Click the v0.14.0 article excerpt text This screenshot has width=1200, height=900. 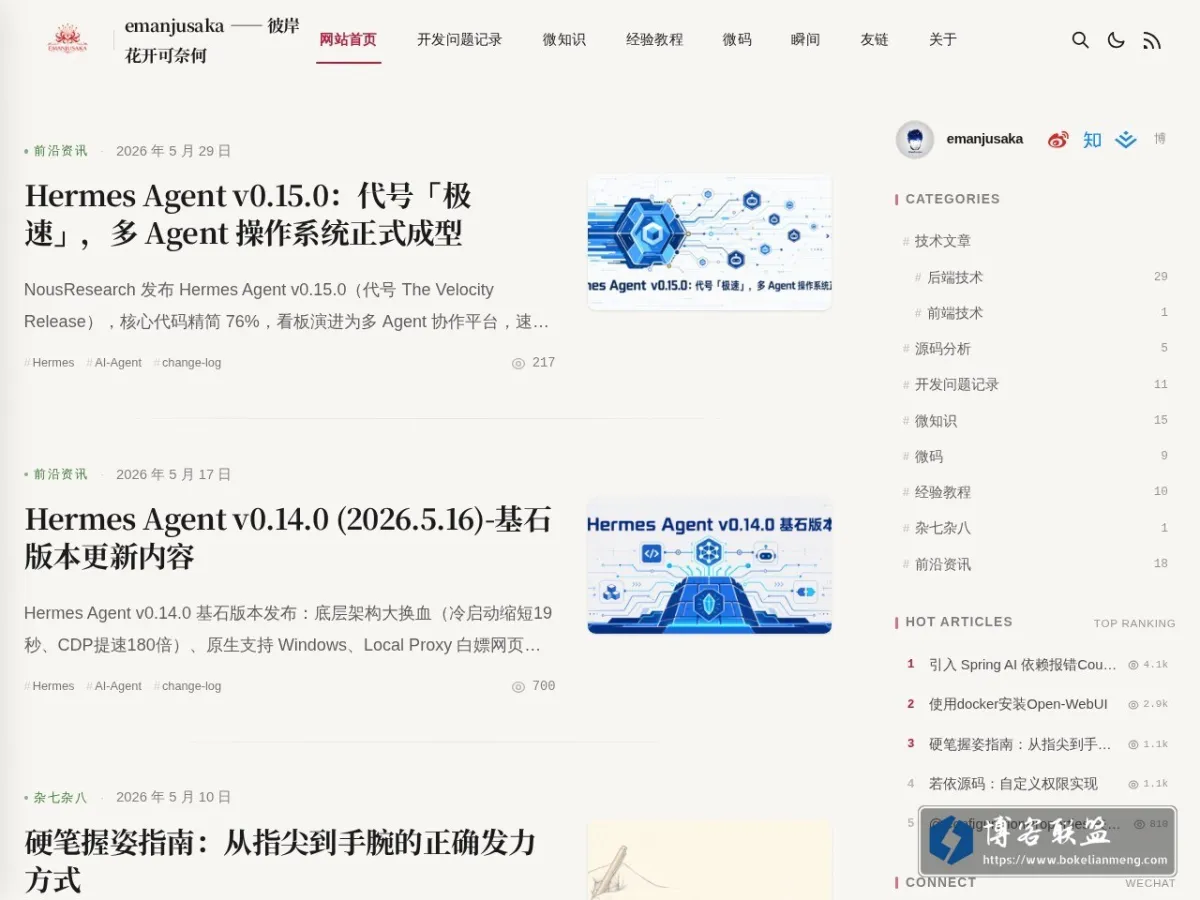(288, 629)
